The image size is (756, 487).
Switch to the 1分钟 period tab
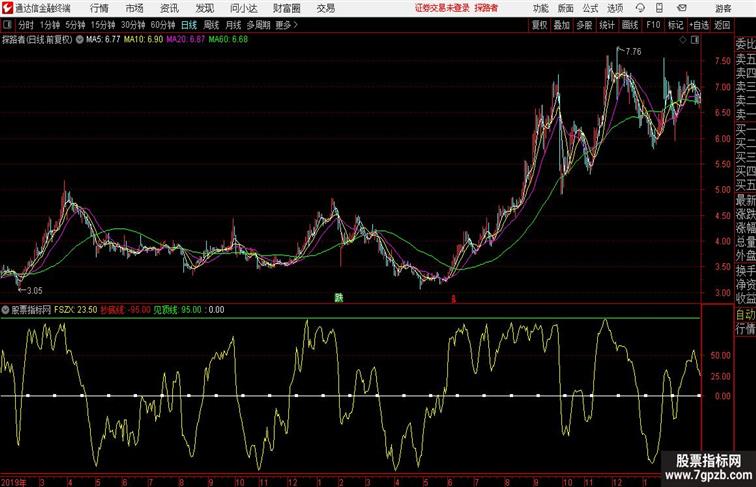click(x=50, y=25)
